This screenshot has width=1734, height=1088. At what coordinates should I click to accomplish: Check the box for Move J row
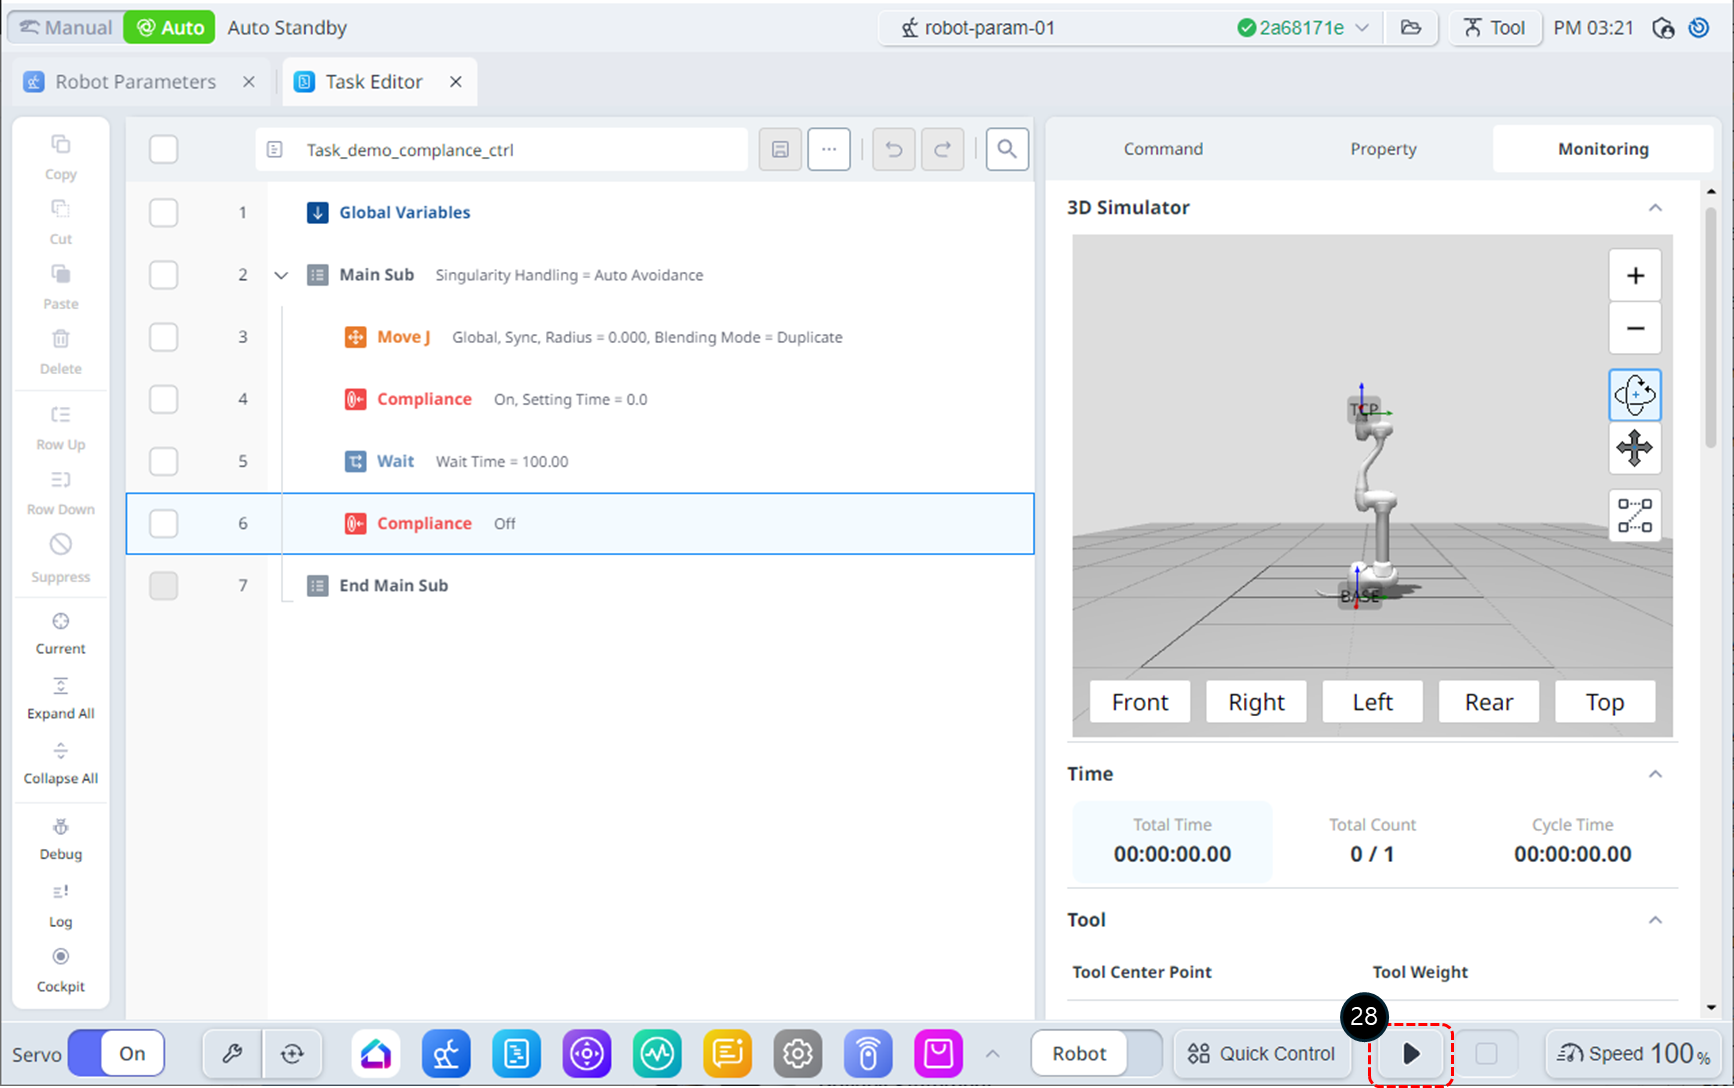coord(164,337)
